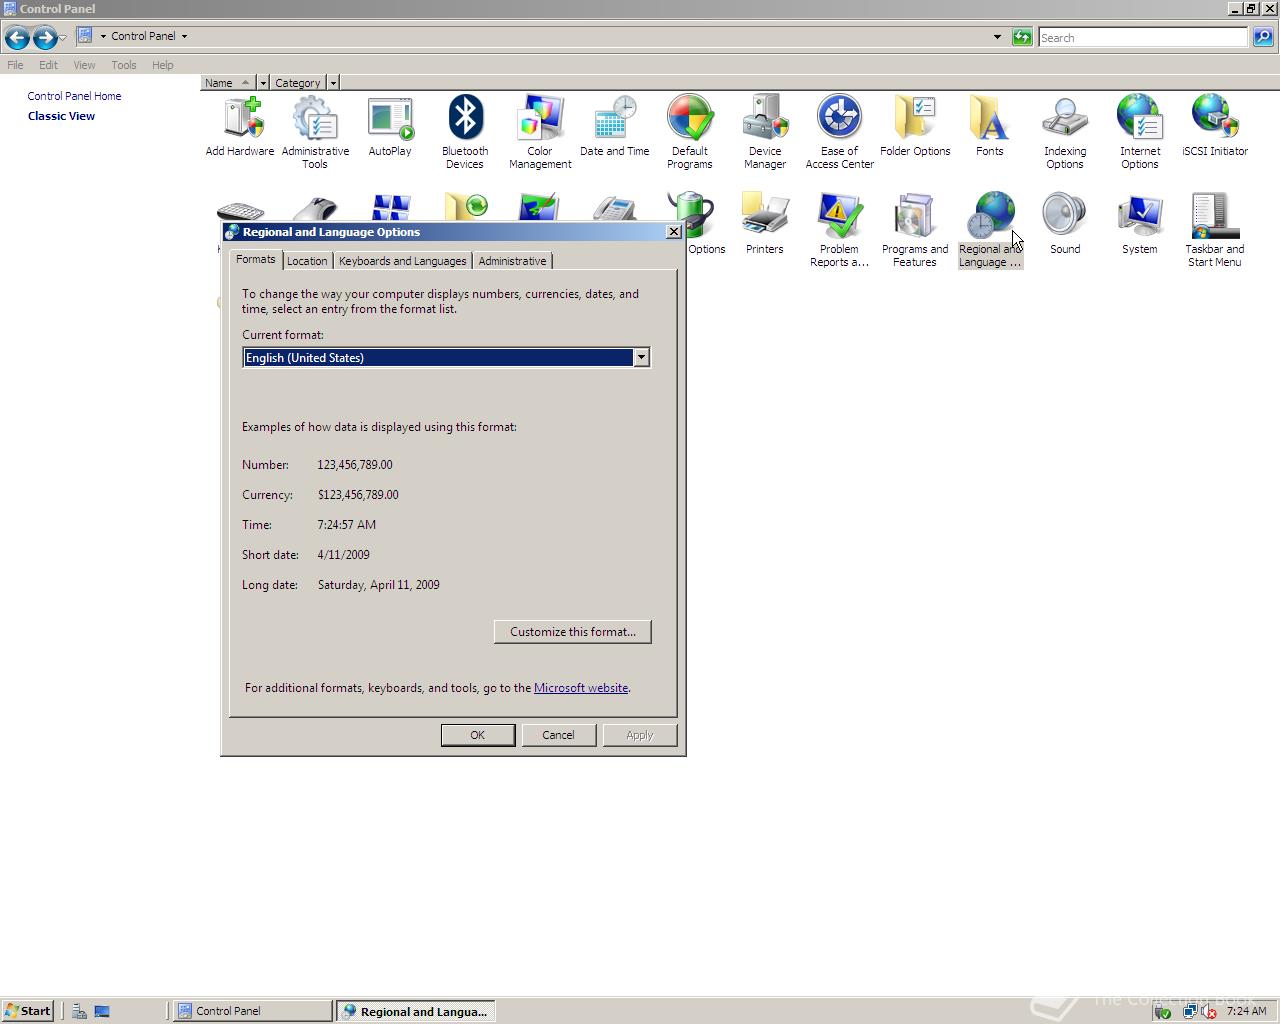The width and height of the screenshot is (1280, 1024).
Task: Expand the Name column dropdown arrow
Action: click(263, 83)
